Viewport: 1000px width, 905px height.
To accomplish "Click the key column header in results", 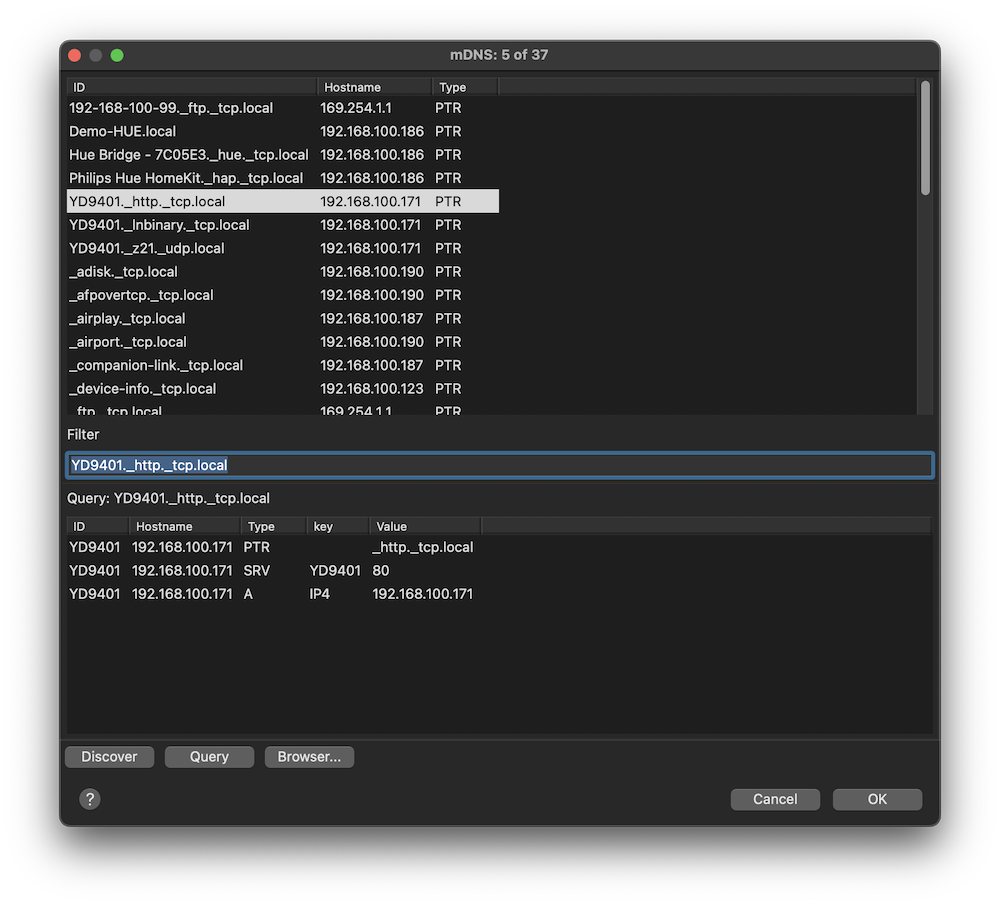I will click(x=336, y=526).
